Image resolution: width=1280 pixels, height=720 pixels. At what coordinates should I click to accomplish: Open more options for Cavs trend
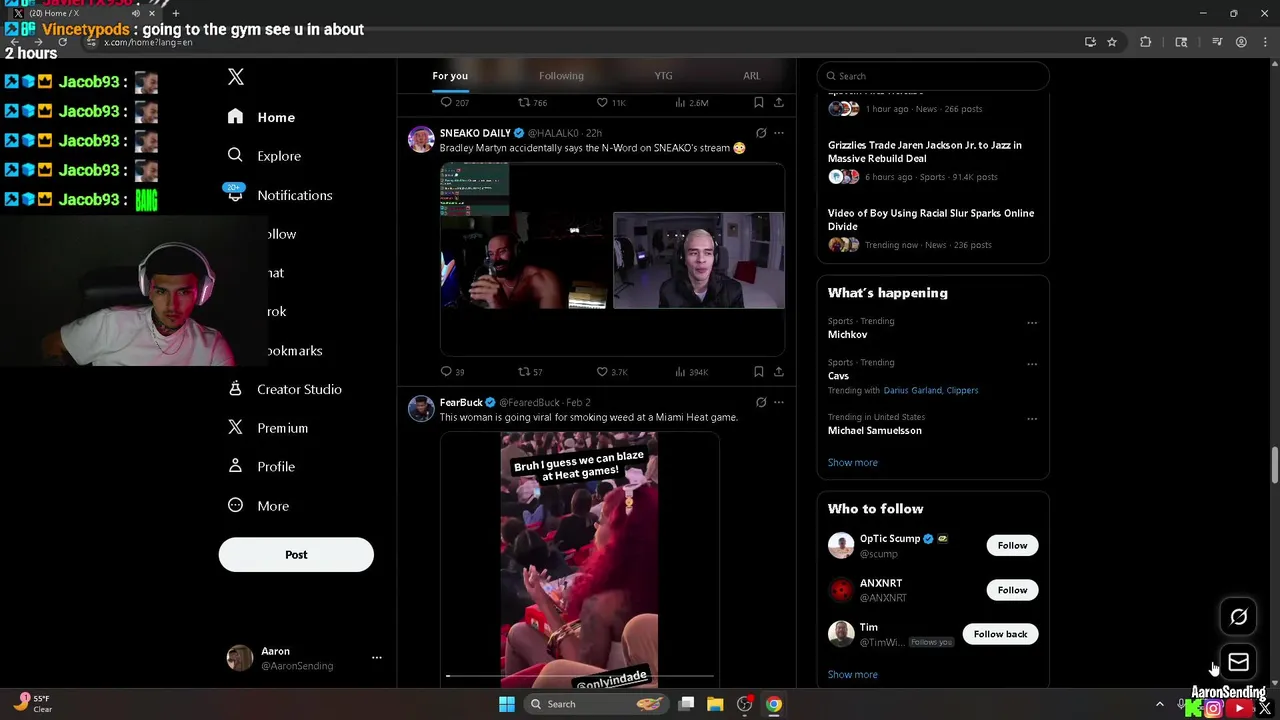point(1032,364)
